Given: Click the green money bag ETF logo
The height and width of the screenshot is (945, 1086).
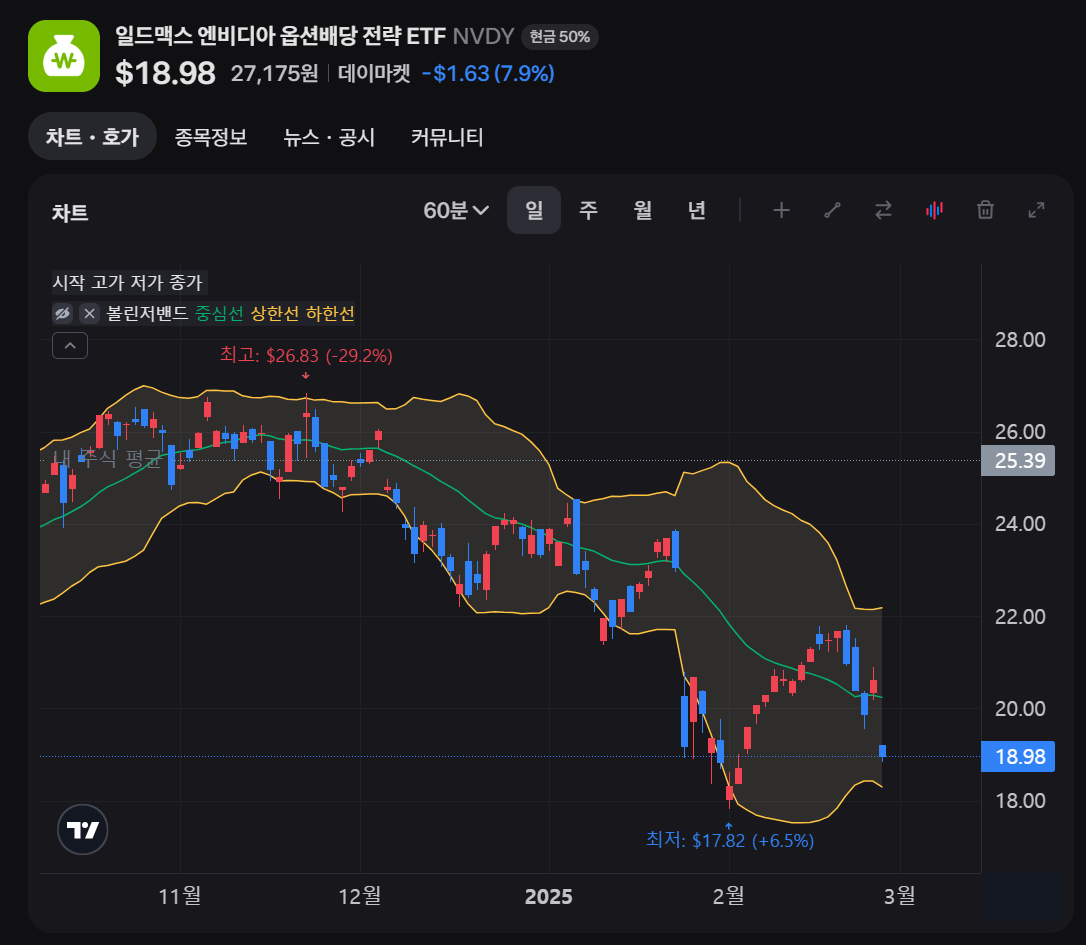Looking at the screenshot, I should (64, 56).
